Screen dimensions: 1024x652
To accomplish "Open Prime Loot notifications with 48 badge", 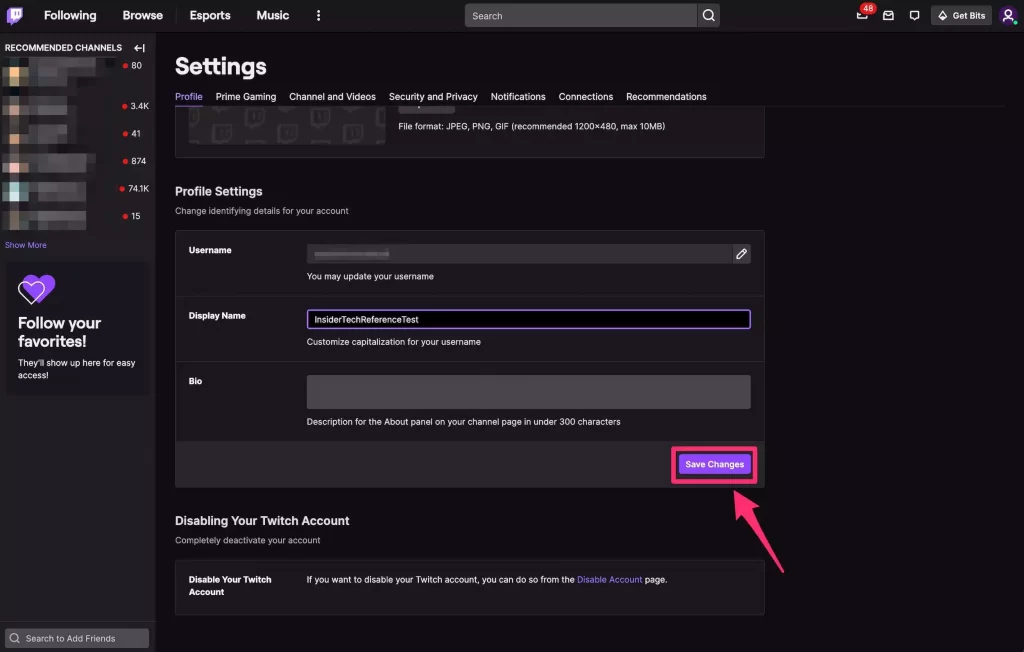I will [x=862, y=15].
